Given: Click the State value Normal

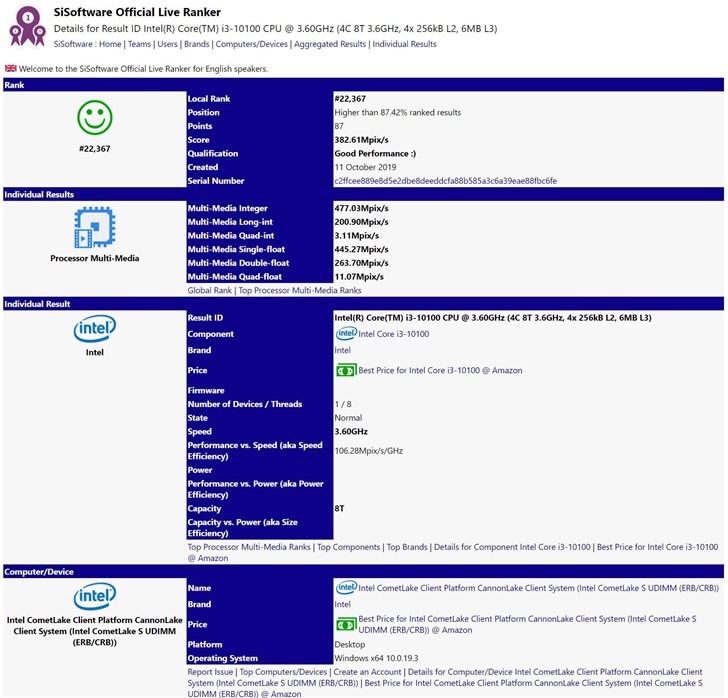Looking at the screenshot, I should 348,418.
